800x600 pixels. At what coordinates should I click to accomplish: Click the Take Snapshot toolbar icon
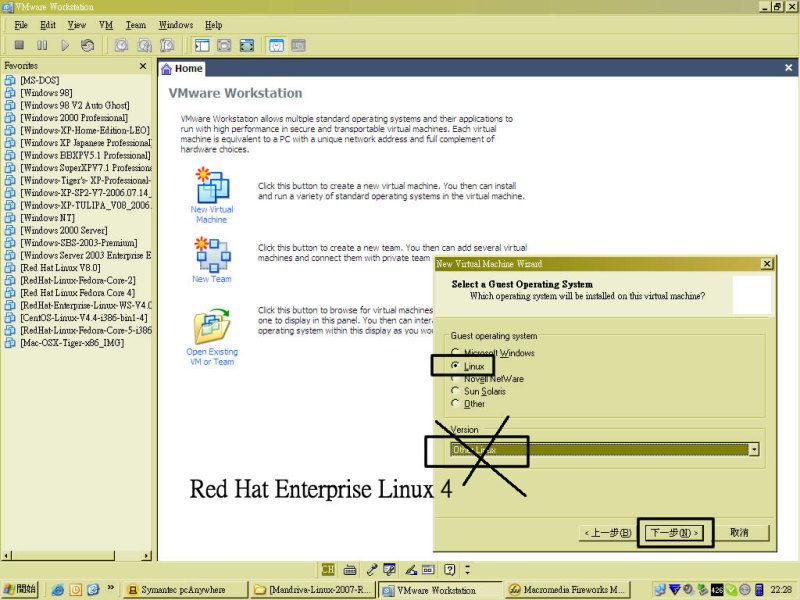click(x=121, y=45)
